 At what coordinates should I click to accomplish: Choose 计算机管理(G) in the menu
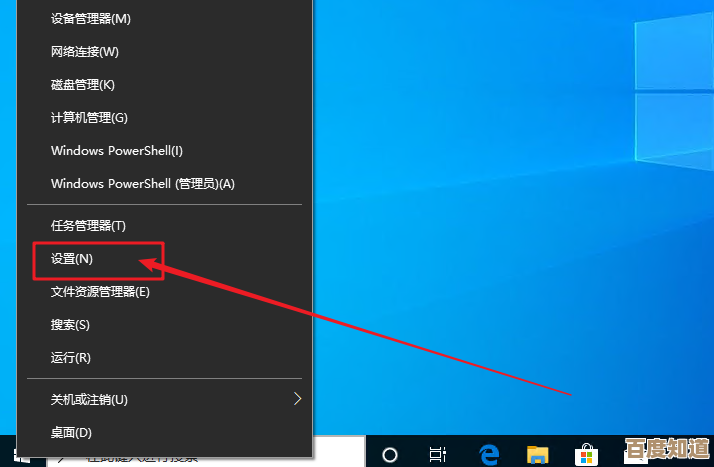[89, 118]
